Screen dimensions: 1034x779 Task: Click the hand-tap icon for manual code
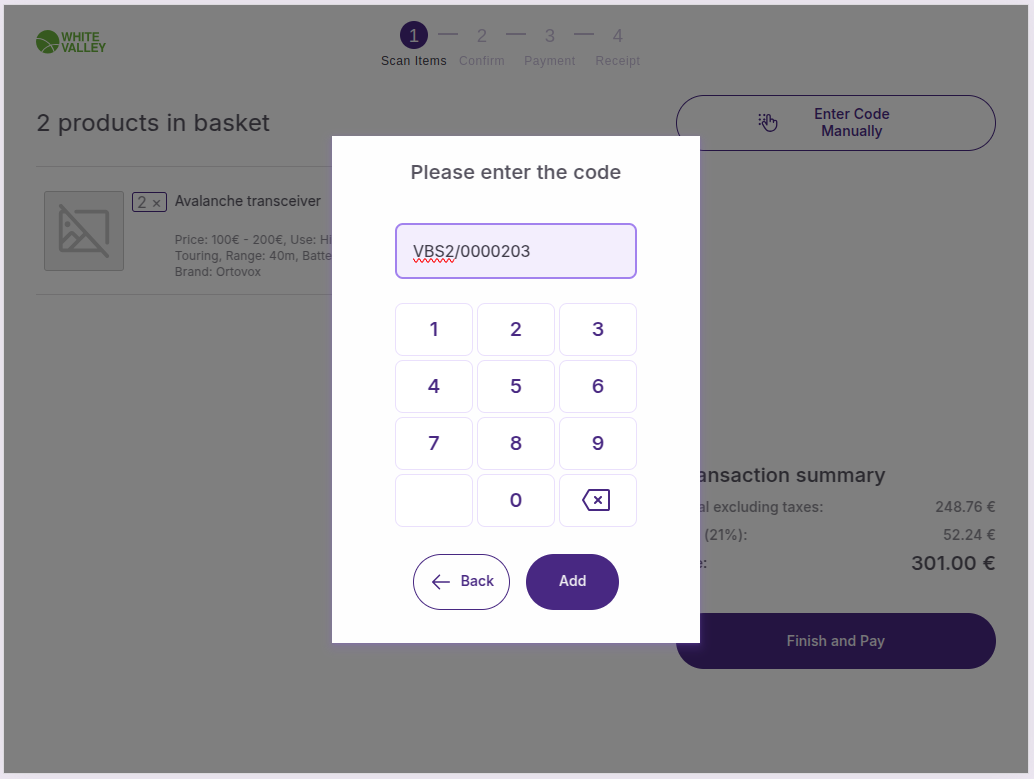tap(767, 122)
